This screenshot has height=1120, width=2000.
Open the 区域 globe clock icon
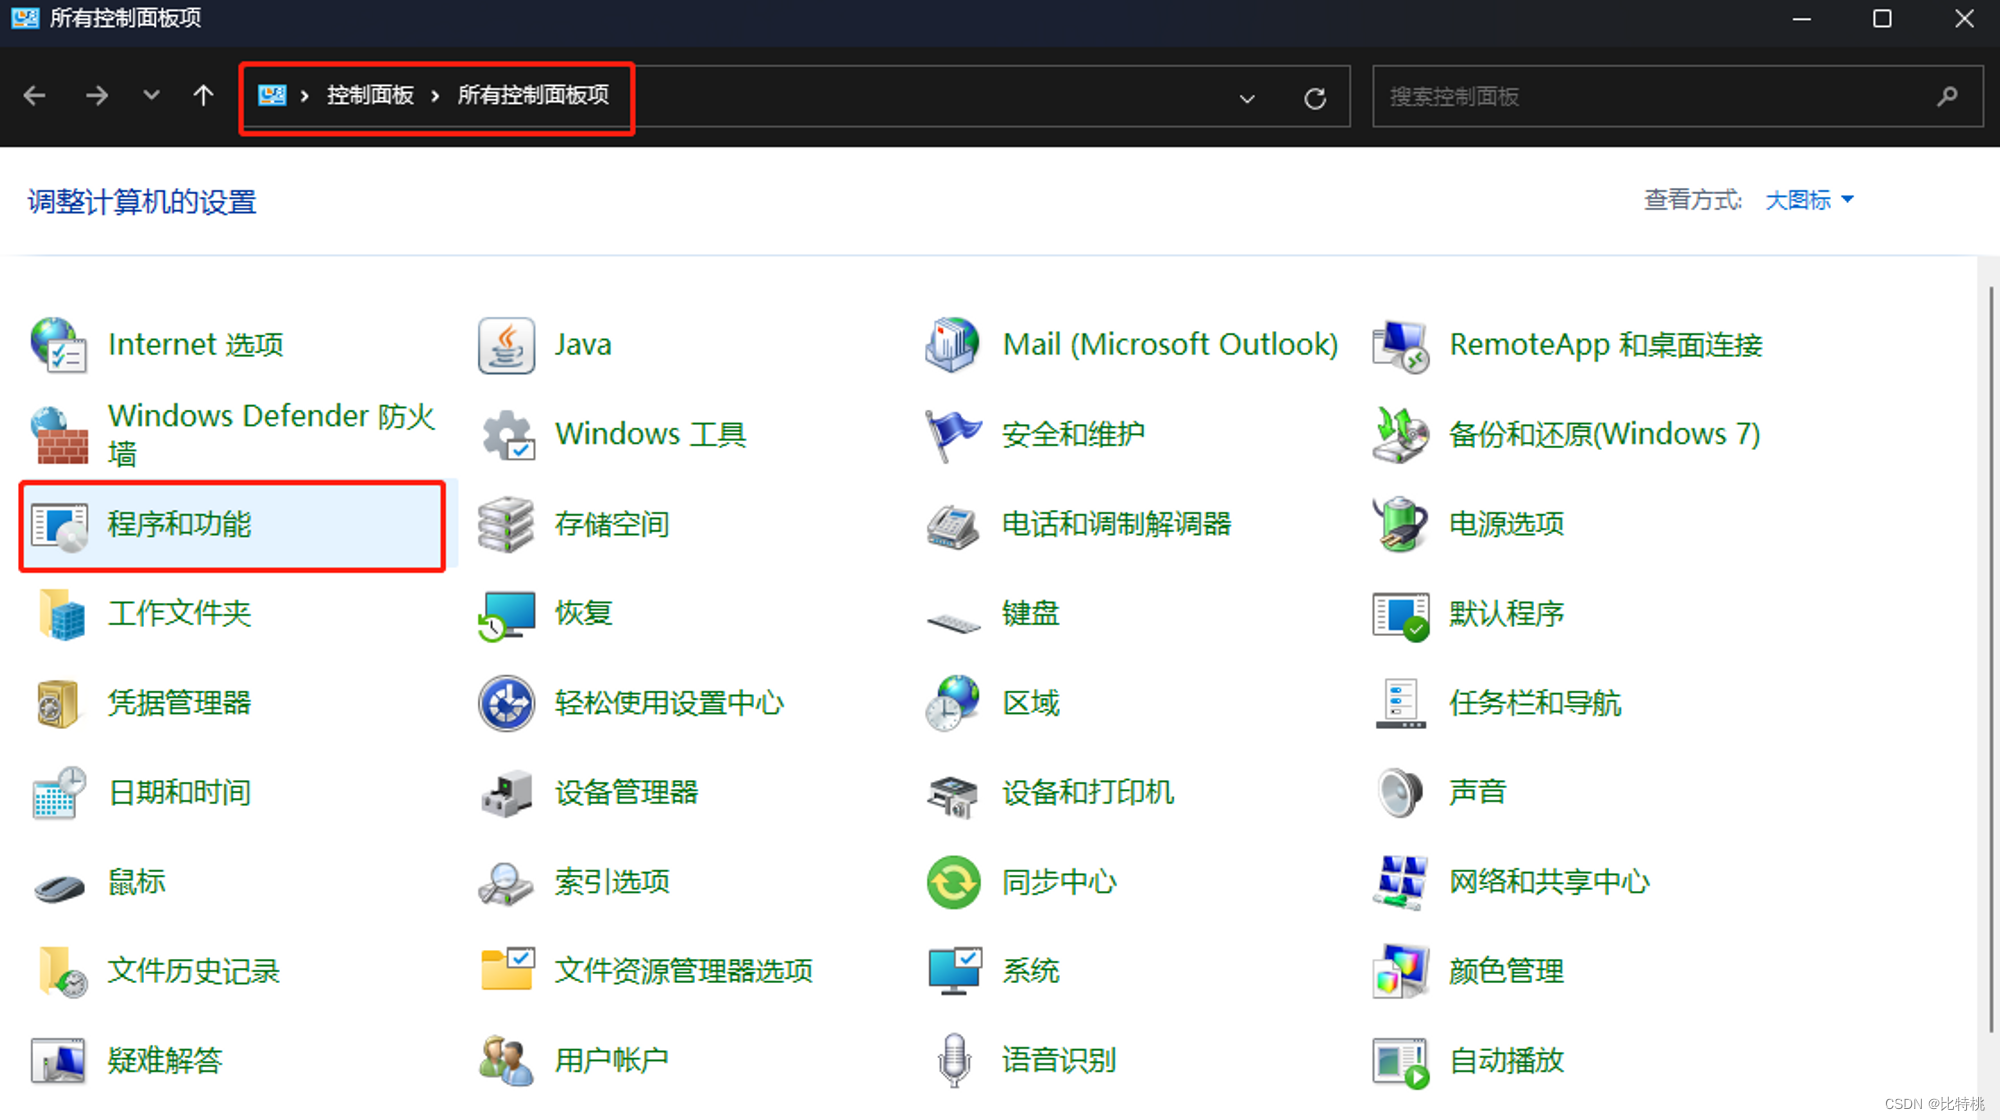953,703
